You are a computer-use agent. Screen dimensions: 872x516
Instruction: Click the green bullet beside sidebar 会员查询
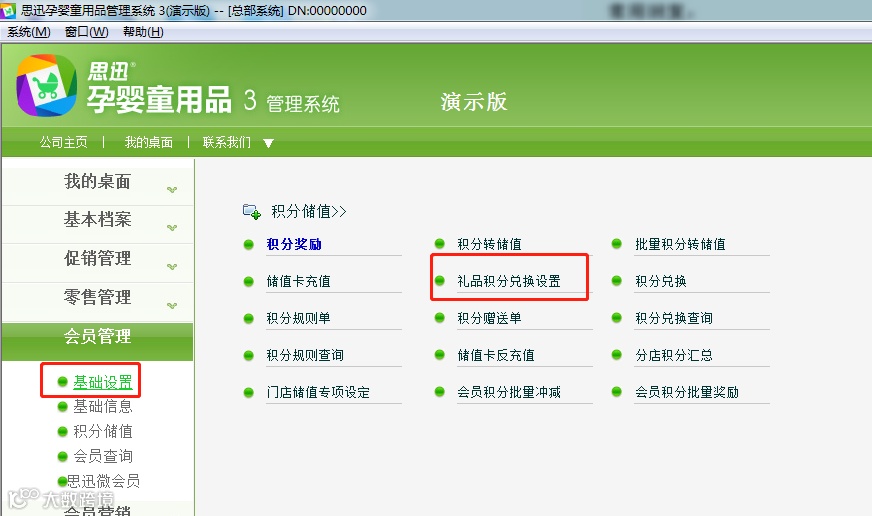coord(62,457)
